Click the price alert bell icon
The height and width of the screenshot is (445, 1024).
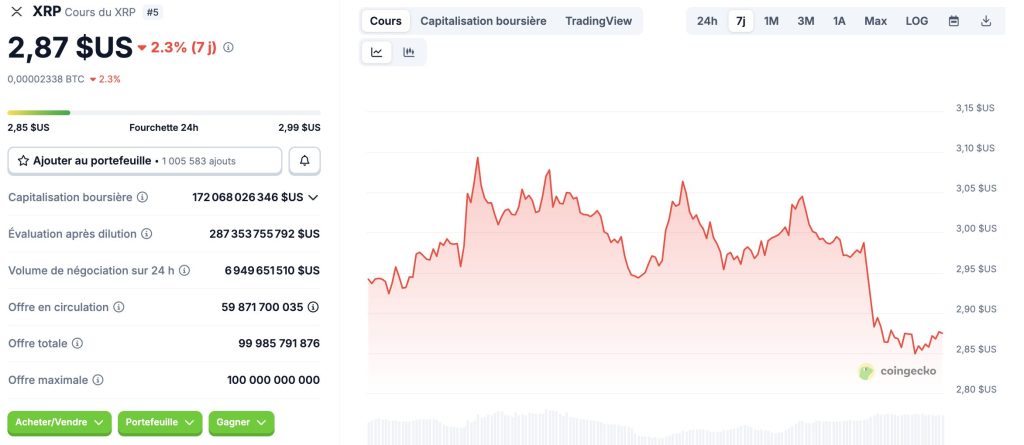304,160
